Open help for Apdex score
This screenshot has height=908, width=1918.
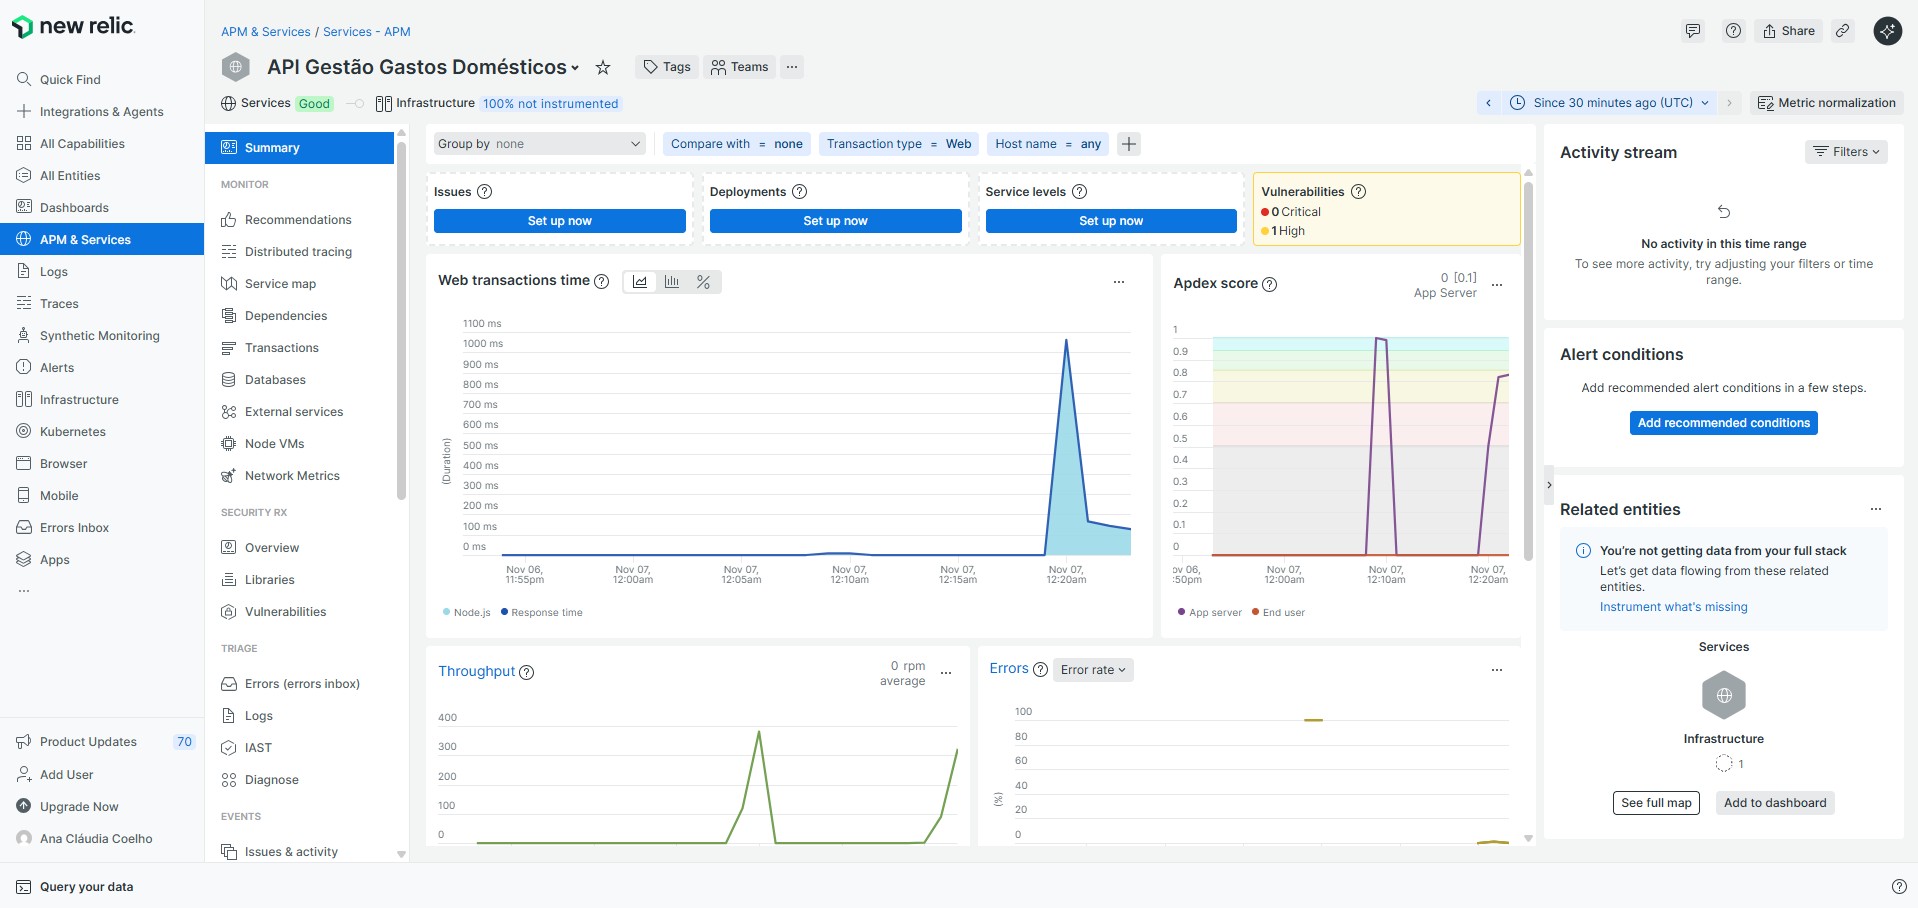point(1270,284)
